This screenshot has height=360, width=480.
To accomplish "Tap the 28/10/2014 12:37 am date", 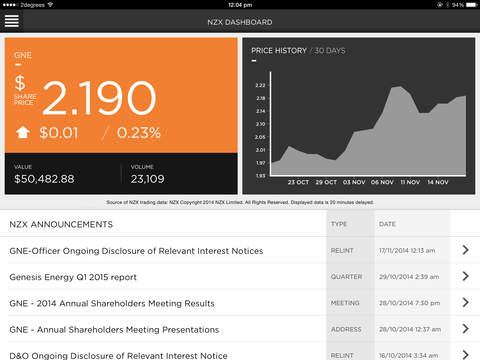I will (x=410, y=329).
